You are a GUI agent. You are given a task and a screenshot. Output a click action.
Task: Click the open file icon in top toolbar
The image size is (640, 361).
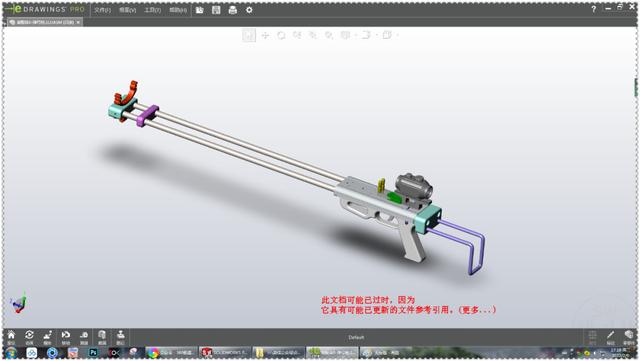[199, 10]
